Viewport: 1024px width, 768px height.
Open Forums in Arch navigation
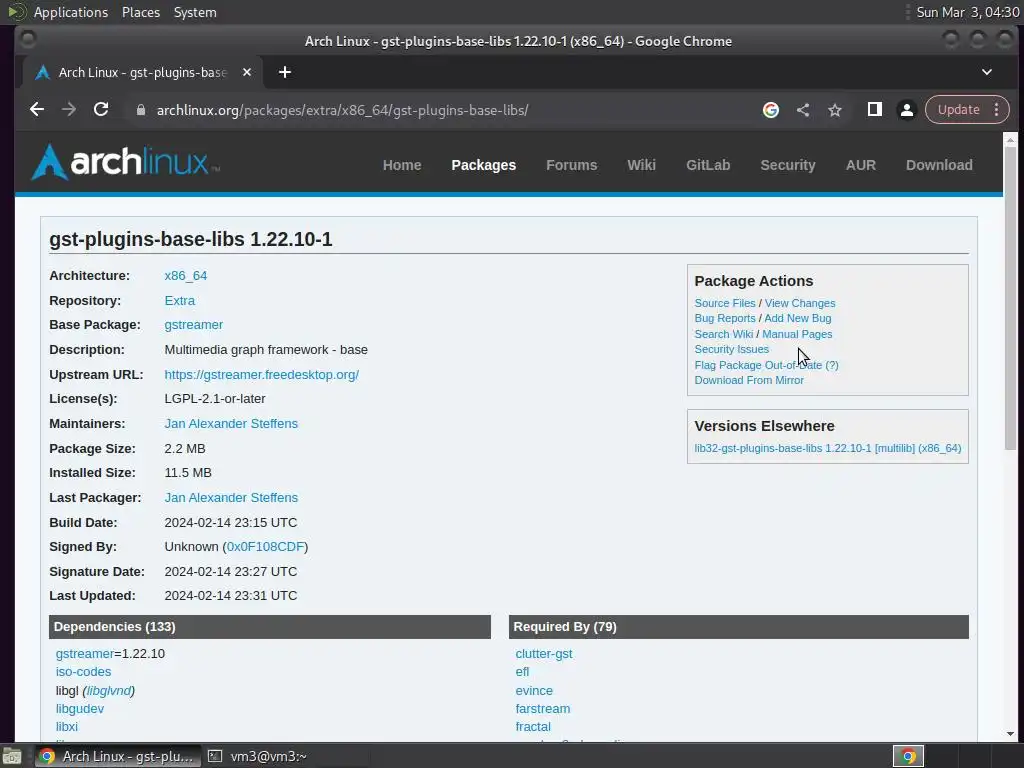pos(571,165)
